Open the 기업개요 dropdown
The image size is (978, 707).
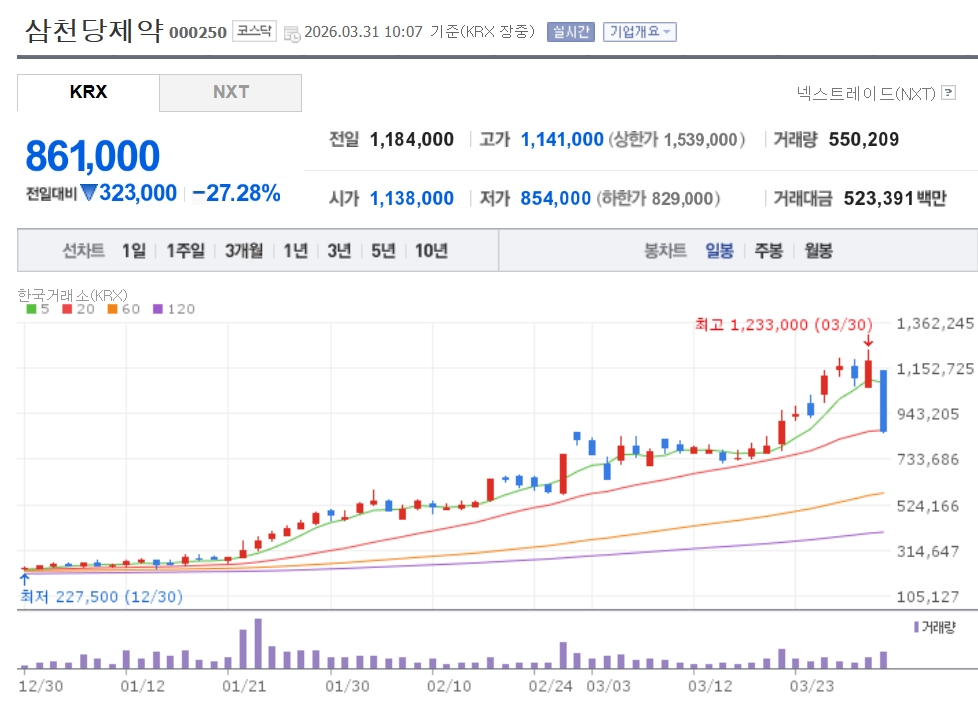(639, 32)
